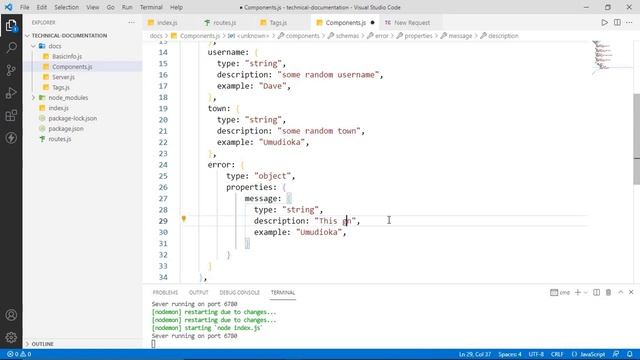
Task: Open Server.js in the explorer
Action: [63, 77]
